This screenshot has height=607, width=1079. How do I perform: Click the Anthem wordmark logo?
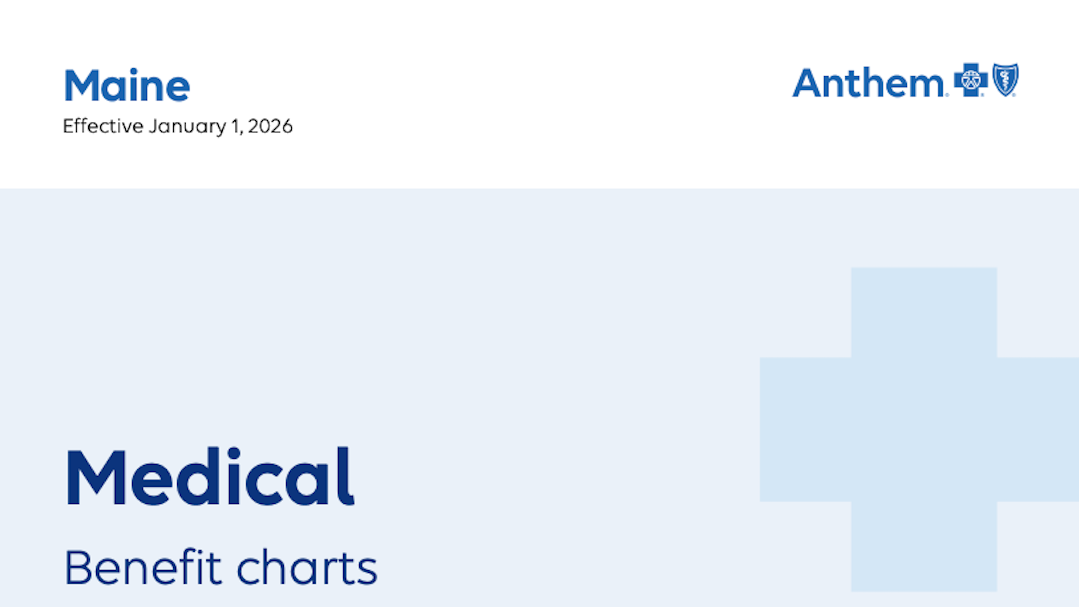[868, 83]
